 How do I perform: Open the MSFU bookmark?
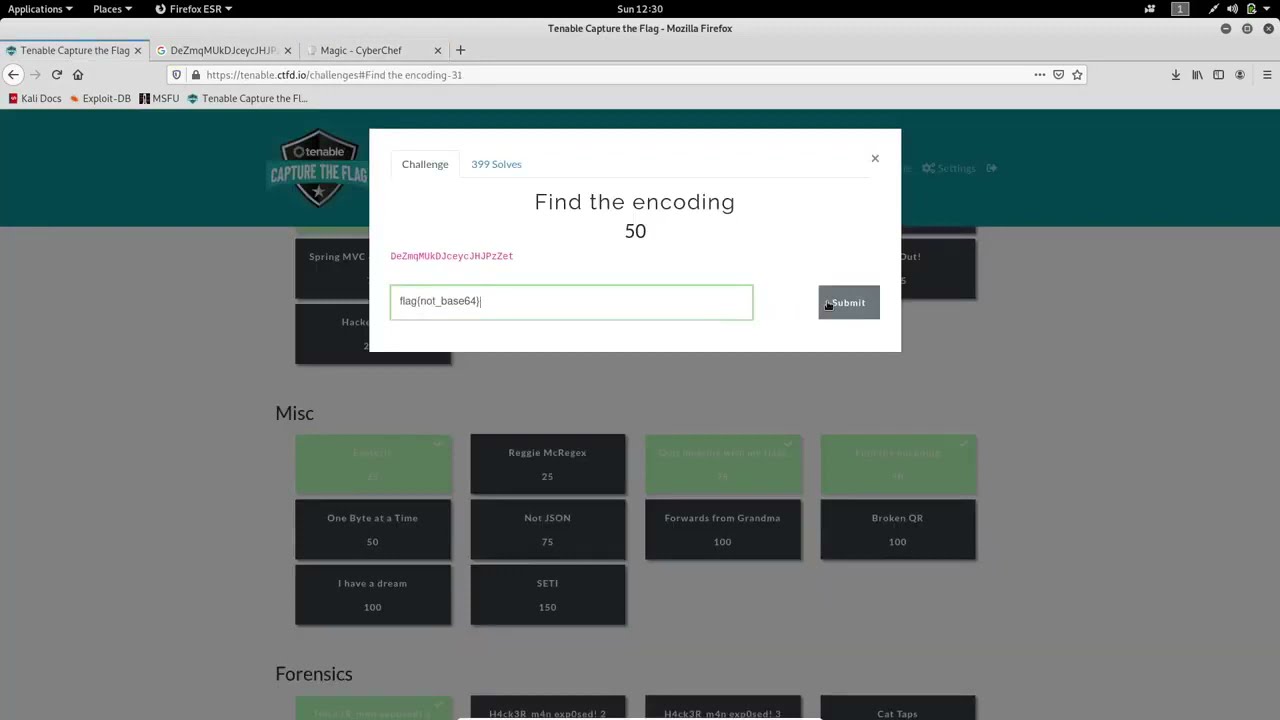(x=160, y=98)
